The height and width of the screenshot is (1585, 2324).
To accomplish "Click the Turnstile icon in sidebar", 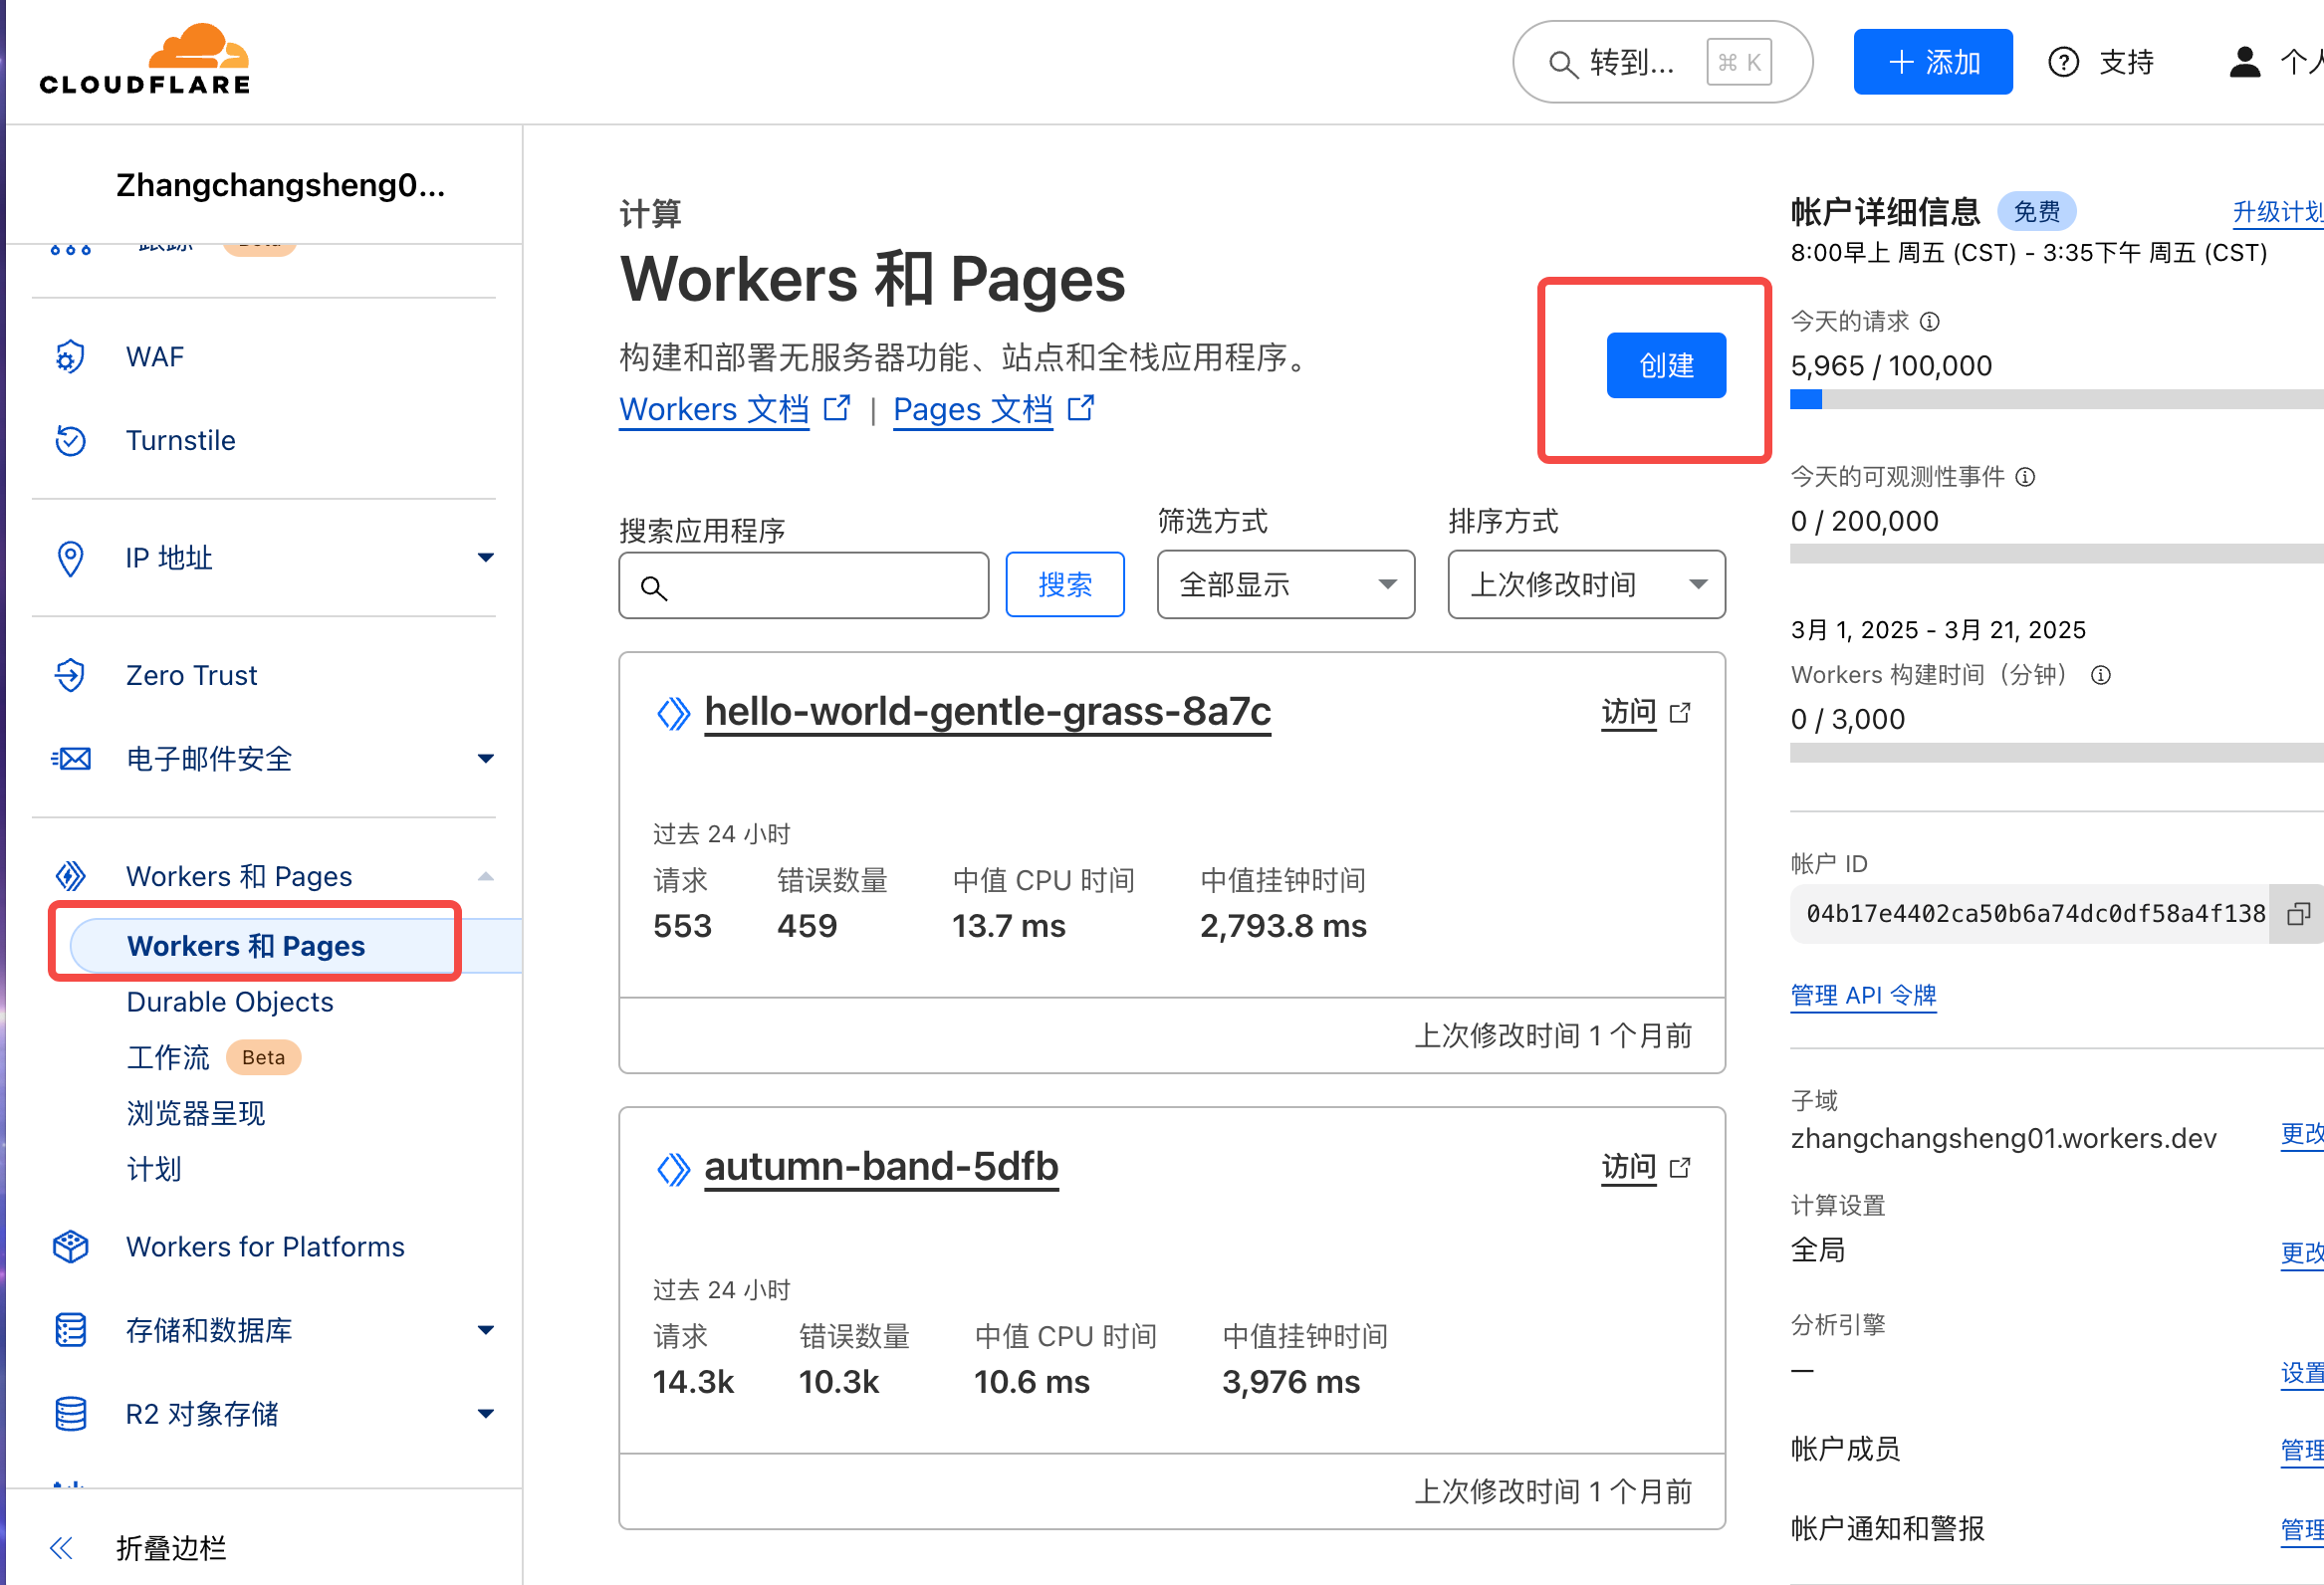I will 70,441.
